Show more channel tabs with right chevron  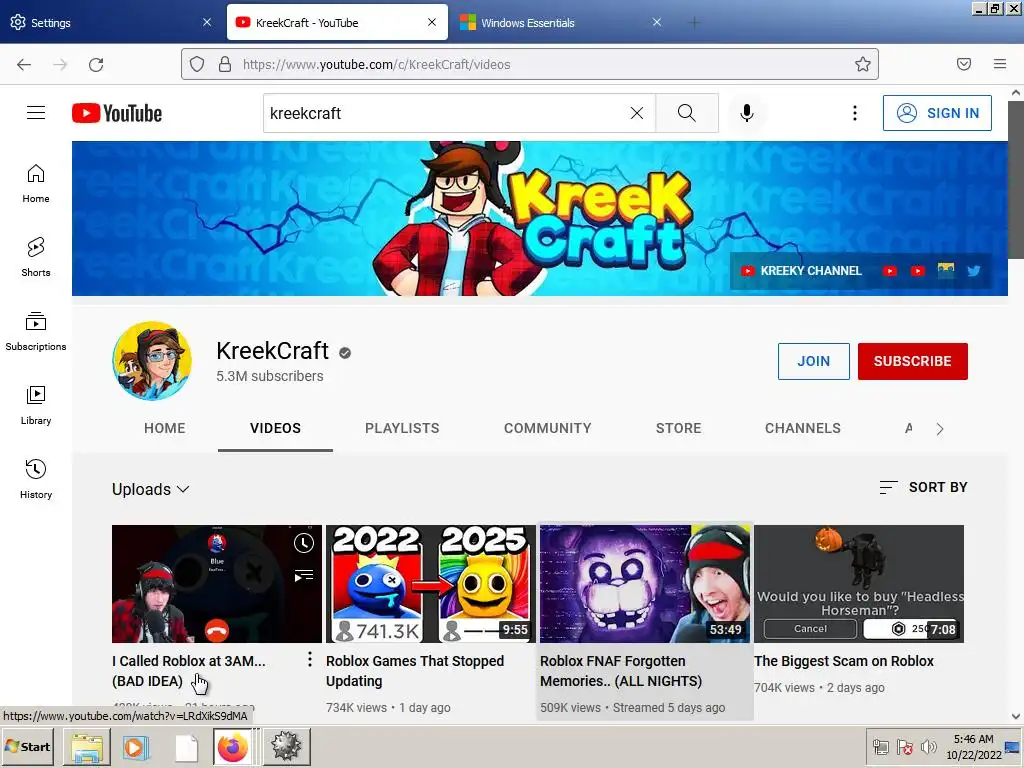point(940,429)
